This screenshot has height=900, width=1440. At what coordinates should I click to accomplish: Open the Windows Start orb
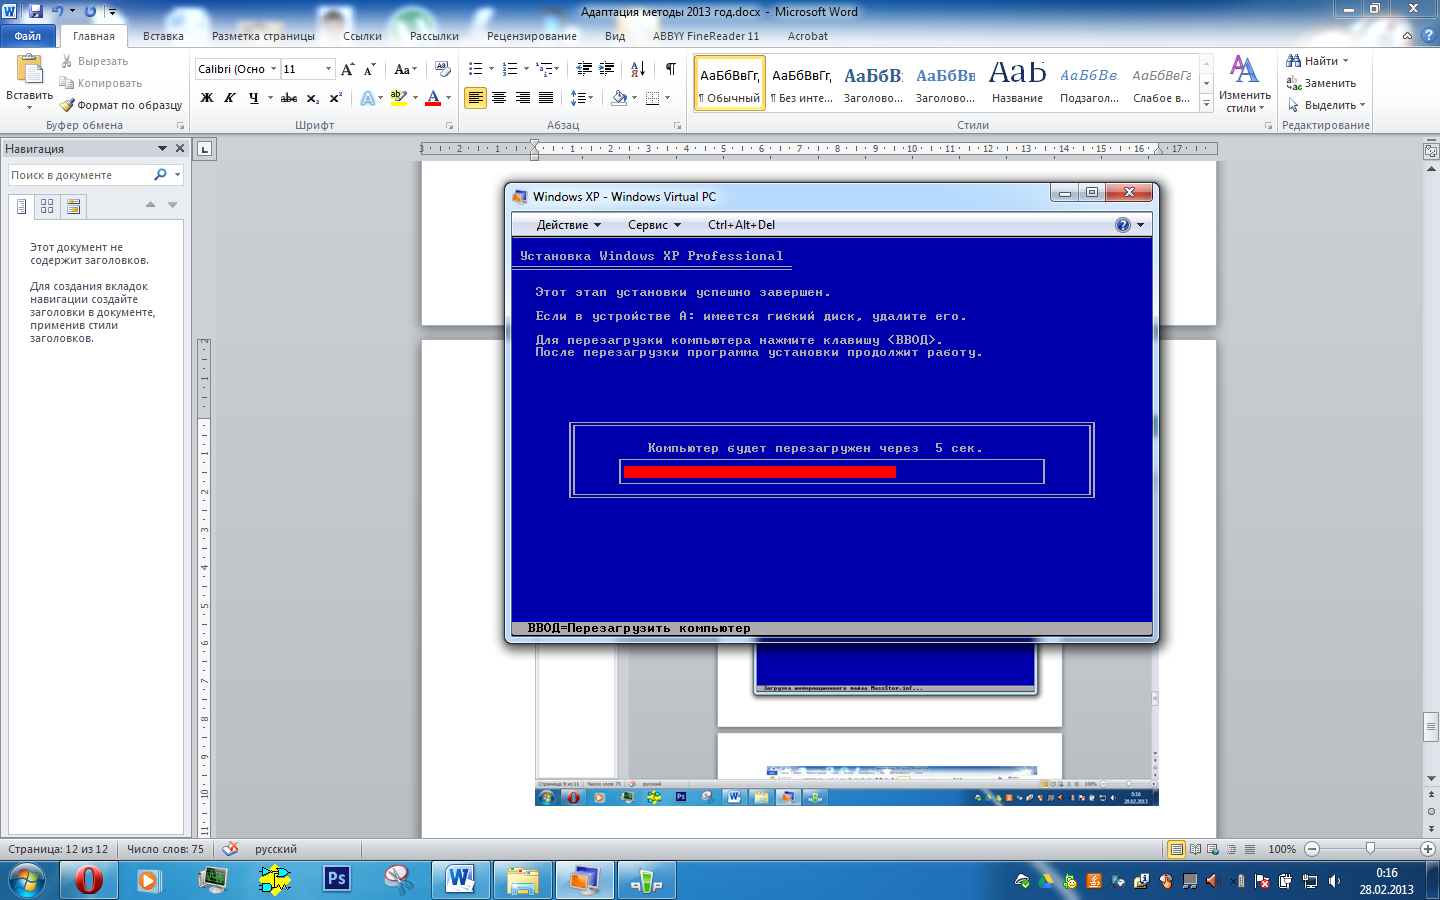(27, 881)
